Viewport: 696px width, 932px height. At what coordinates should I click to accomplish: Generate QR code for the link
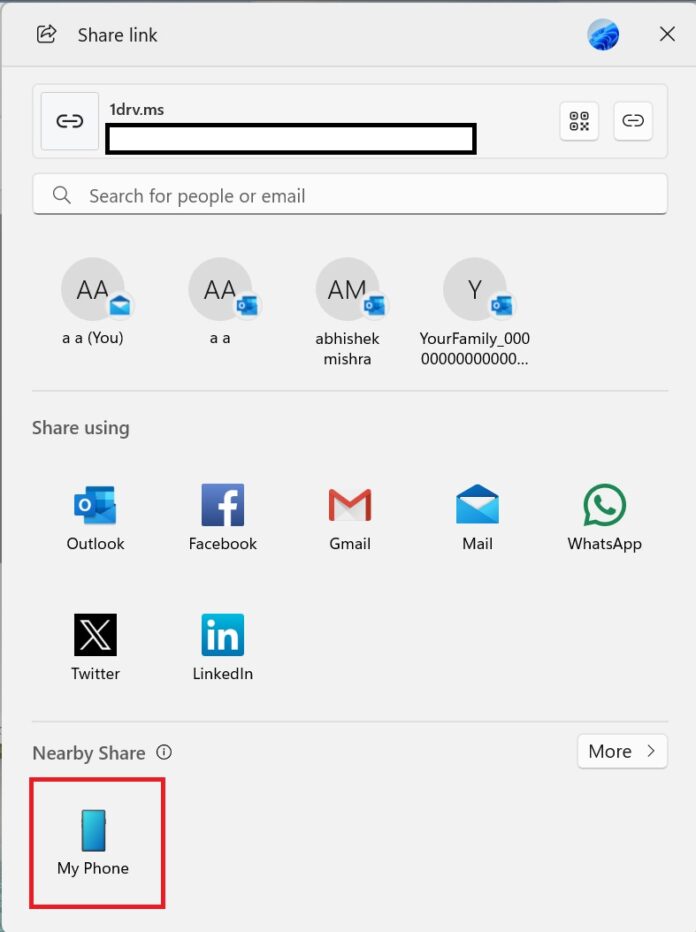coord(579,121)
